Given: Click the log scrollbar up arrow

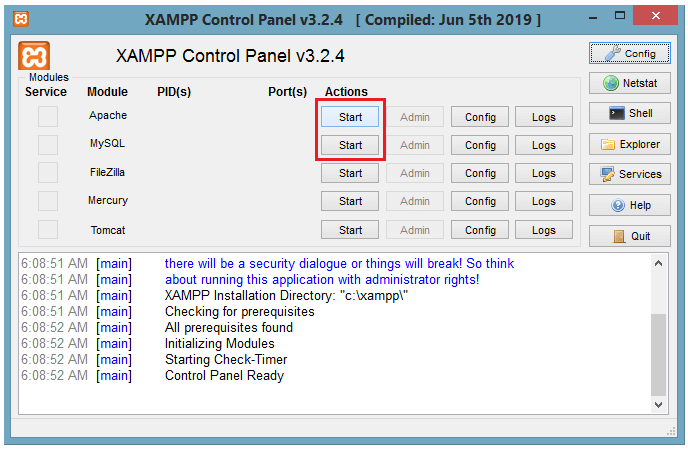Looking at the screenshot, I should coord(658,263).
